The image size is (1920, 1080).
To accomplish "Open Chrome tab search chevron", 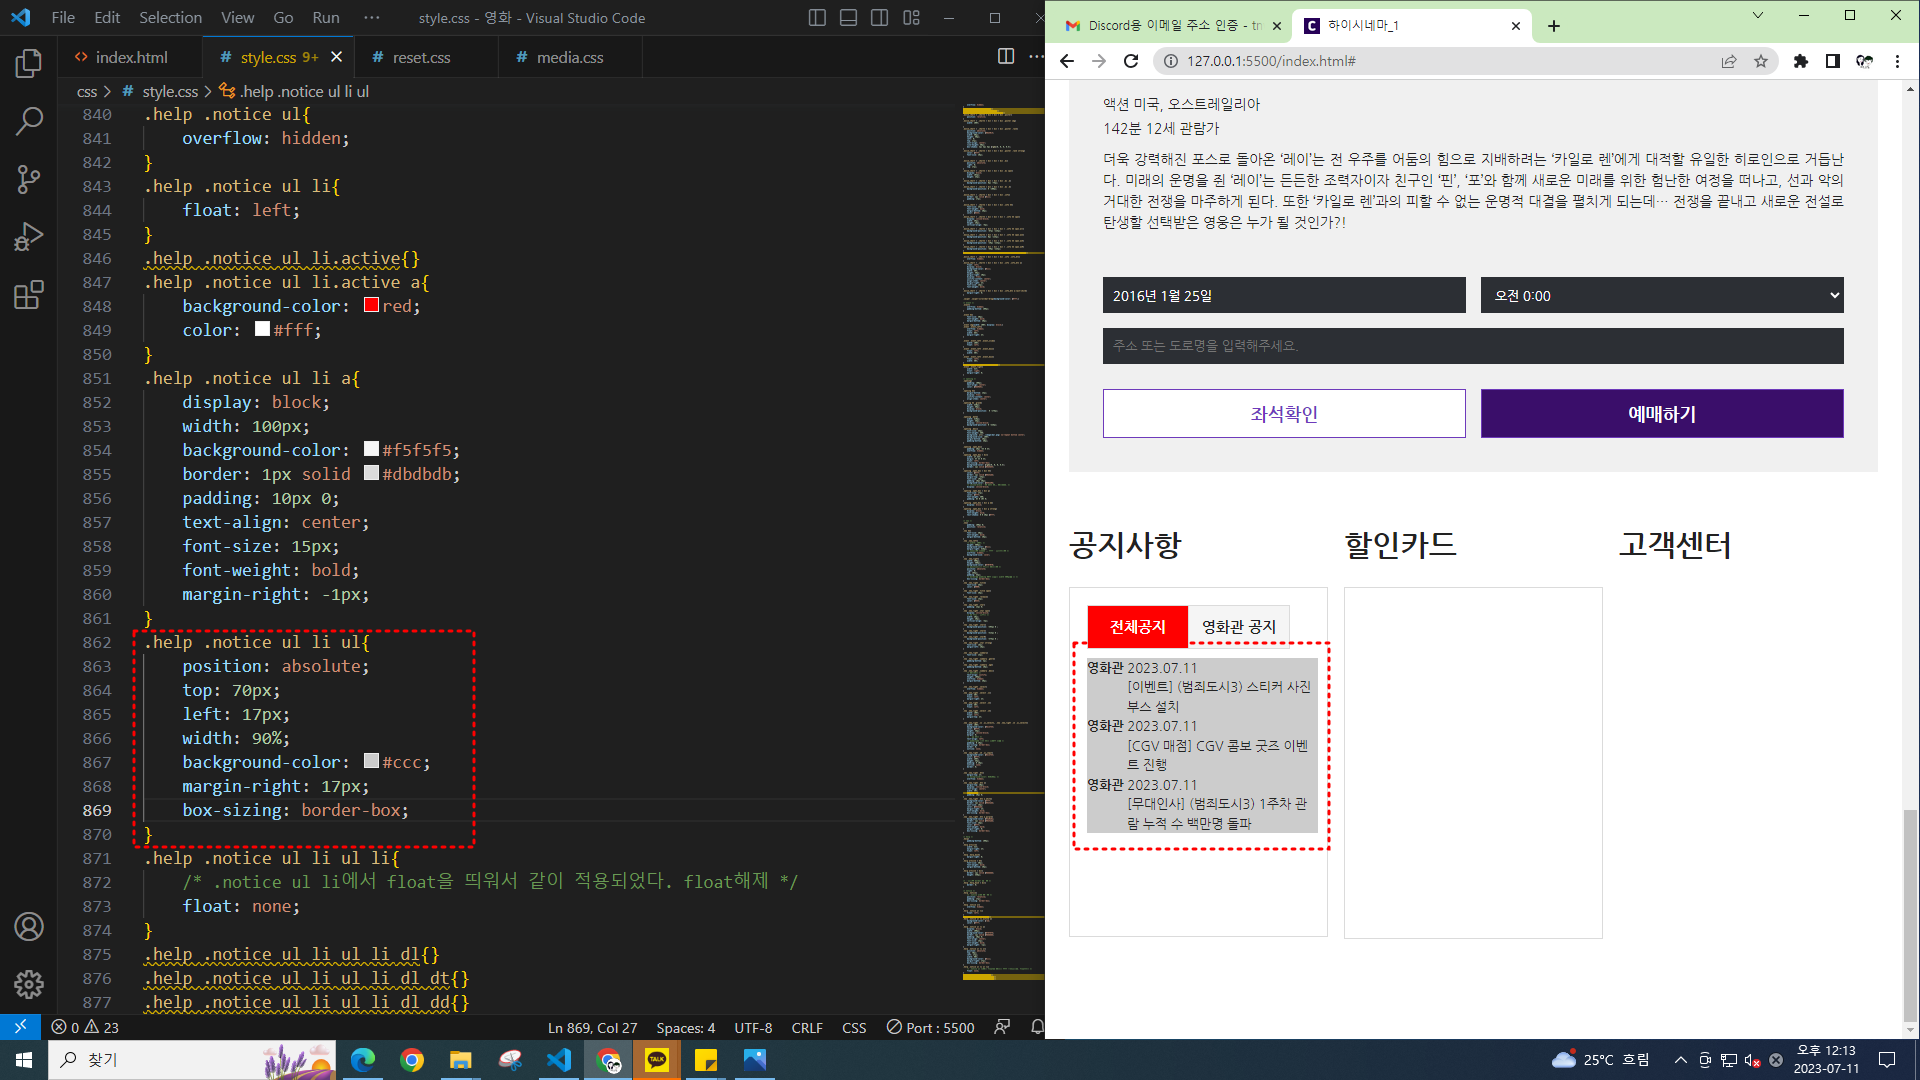I will point(1757,16).
